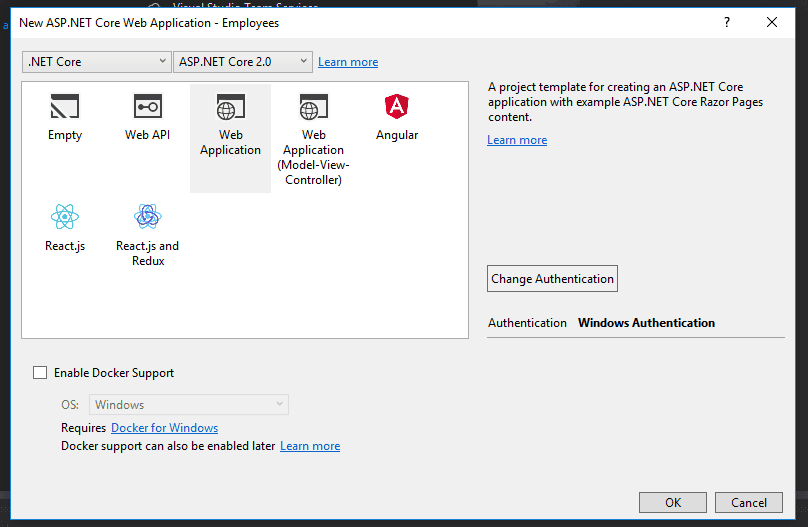Screen dimensions: 808x527
Task: Pick the Web Application template icon
Action: click(230, 107)
